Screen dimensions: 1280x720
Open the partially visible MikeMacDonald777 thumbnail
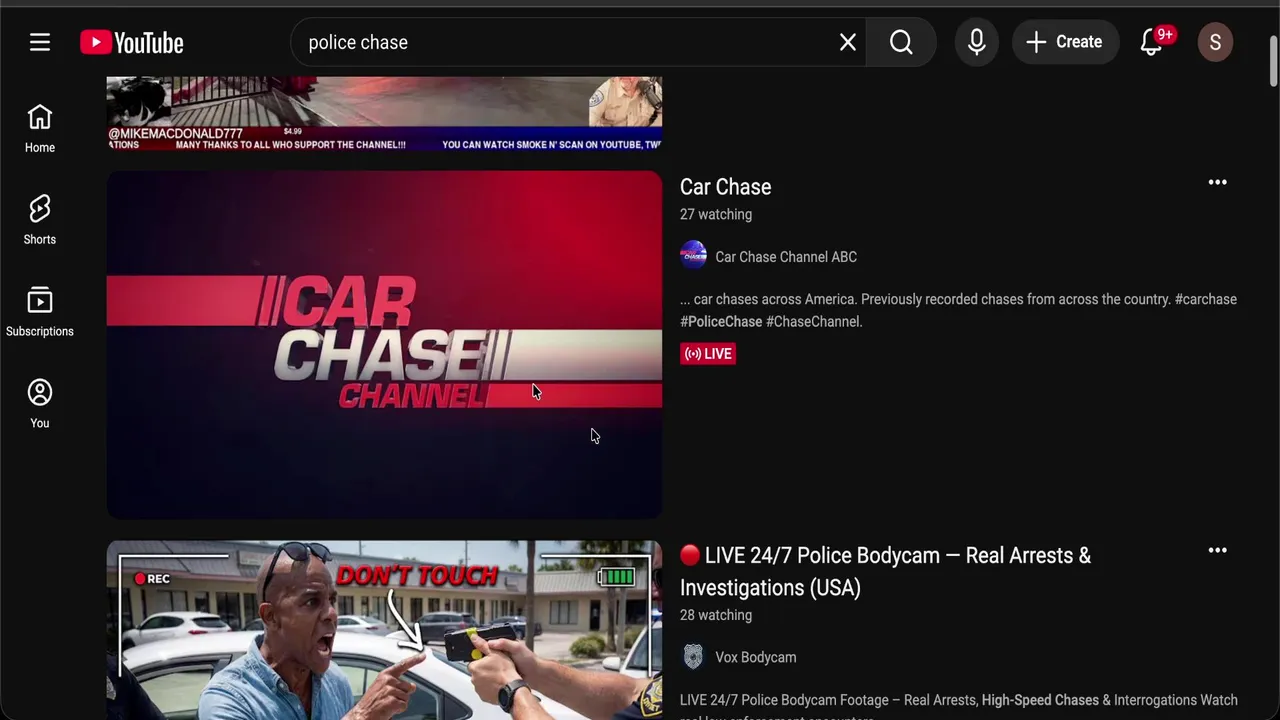tap(384, 114)
